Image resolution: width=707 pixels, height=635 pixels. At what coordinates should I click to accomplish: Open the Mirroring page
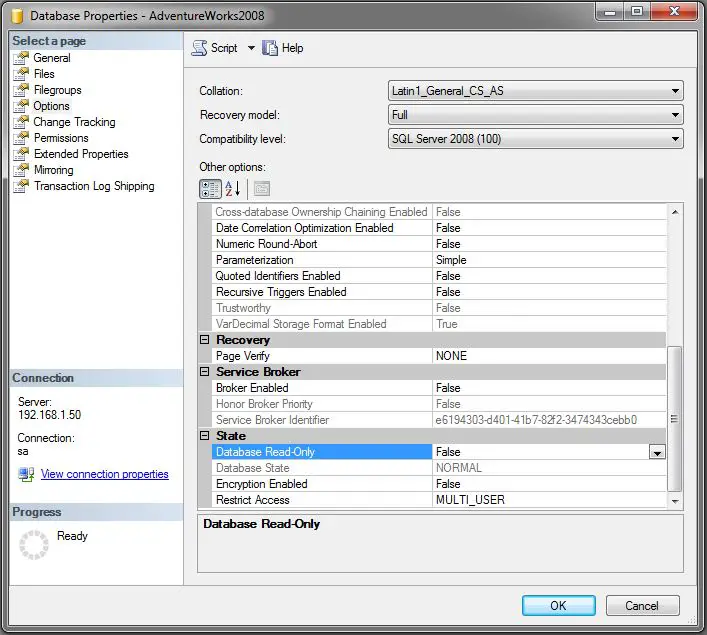click(x=54, y=170)
